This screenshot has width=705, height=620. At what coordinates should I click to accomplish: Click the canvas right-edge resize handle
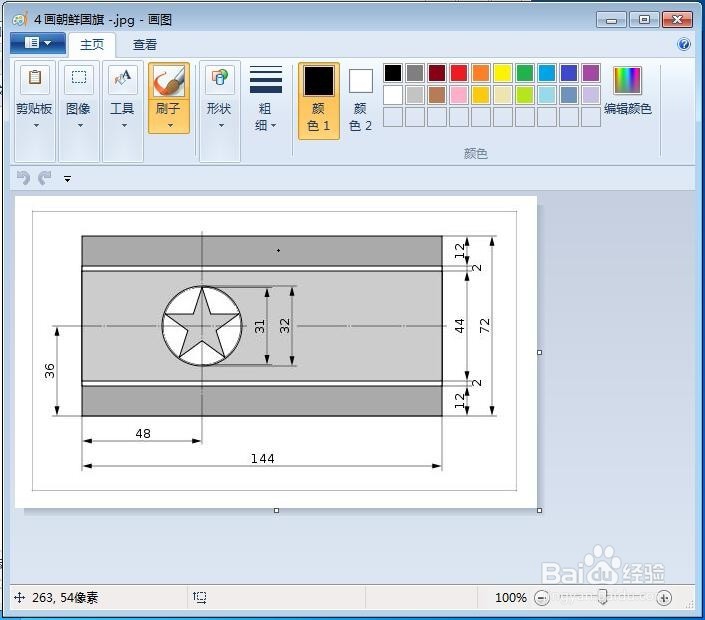pyautogui.click(x=540, y=352)
